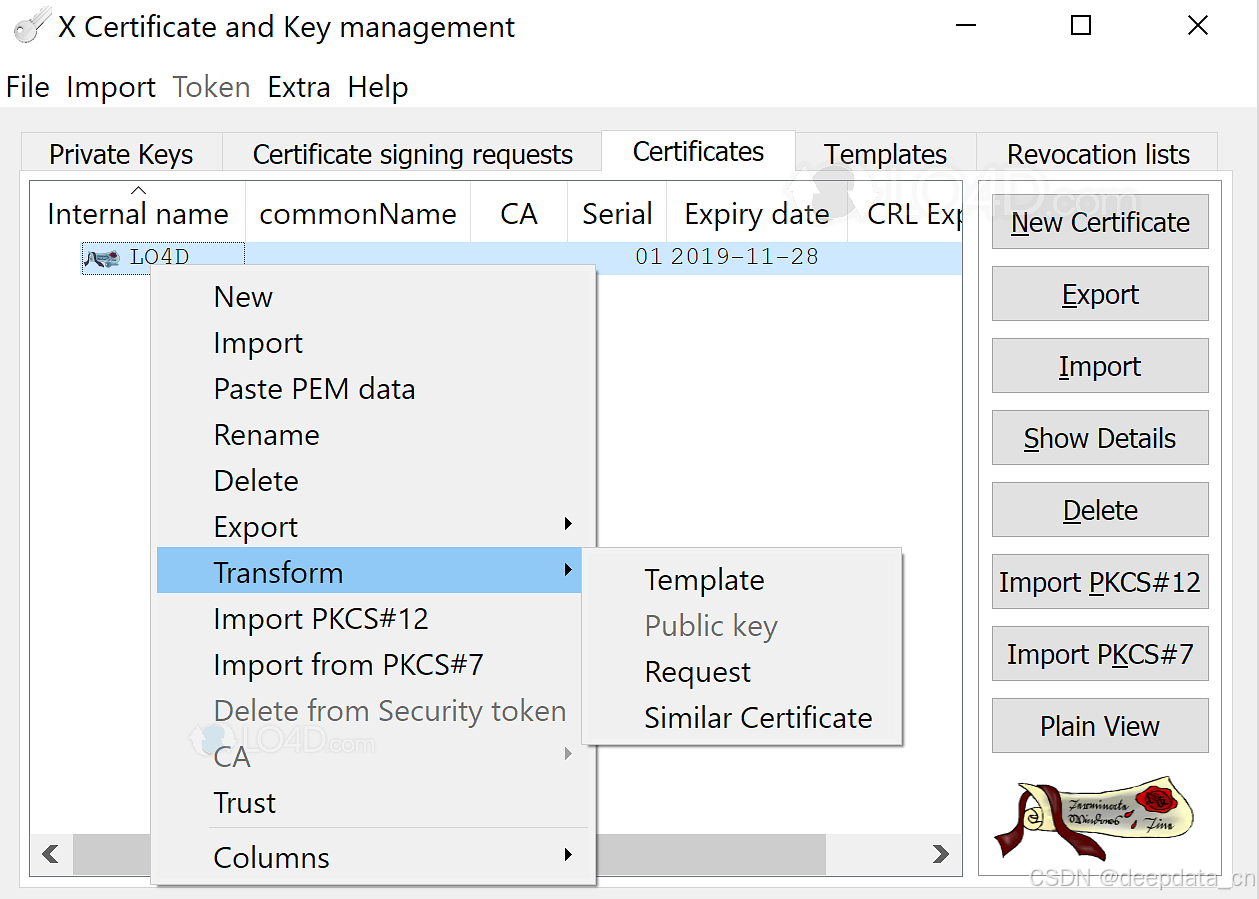The width and height of the screenshot is (1259, 899).
Task: Click the Plain View button
Action: coord(1100,726)
